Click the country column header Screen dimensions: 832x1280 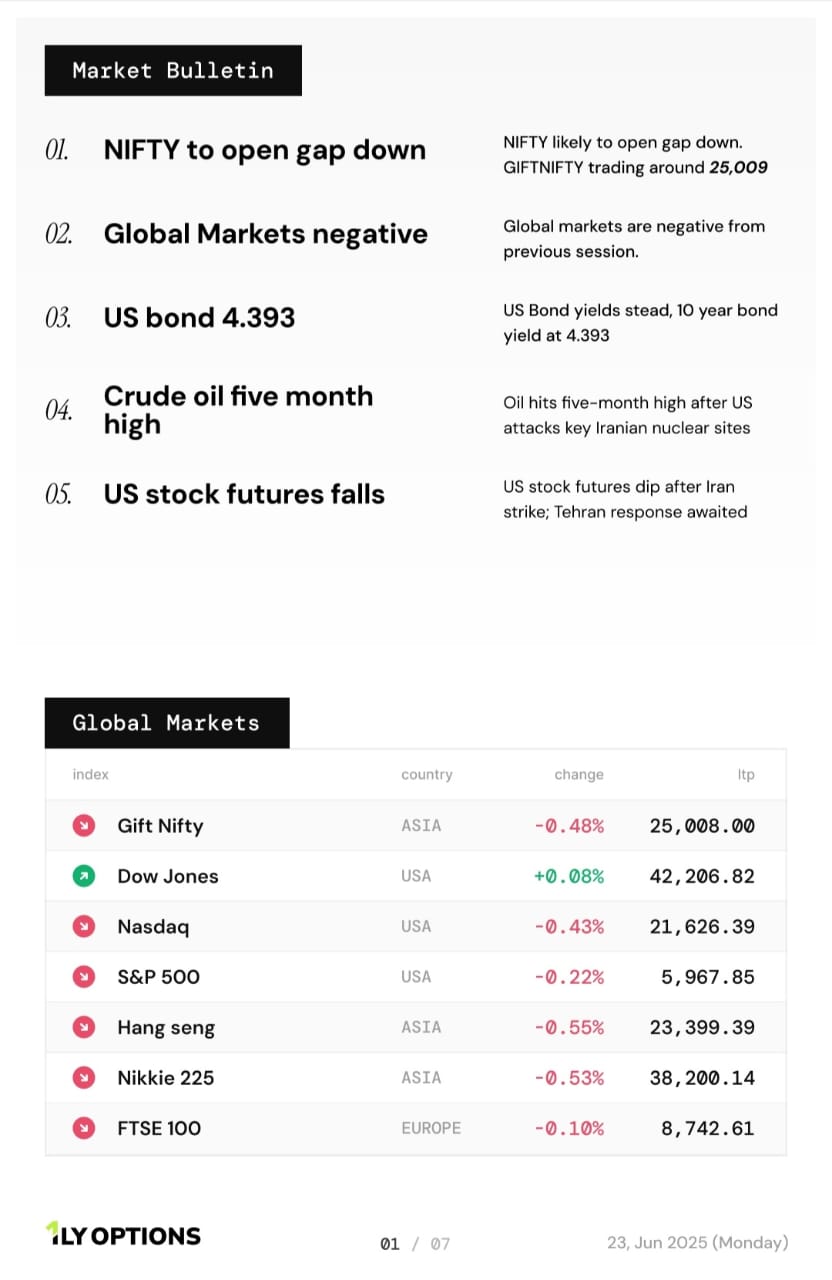[426, 774]
